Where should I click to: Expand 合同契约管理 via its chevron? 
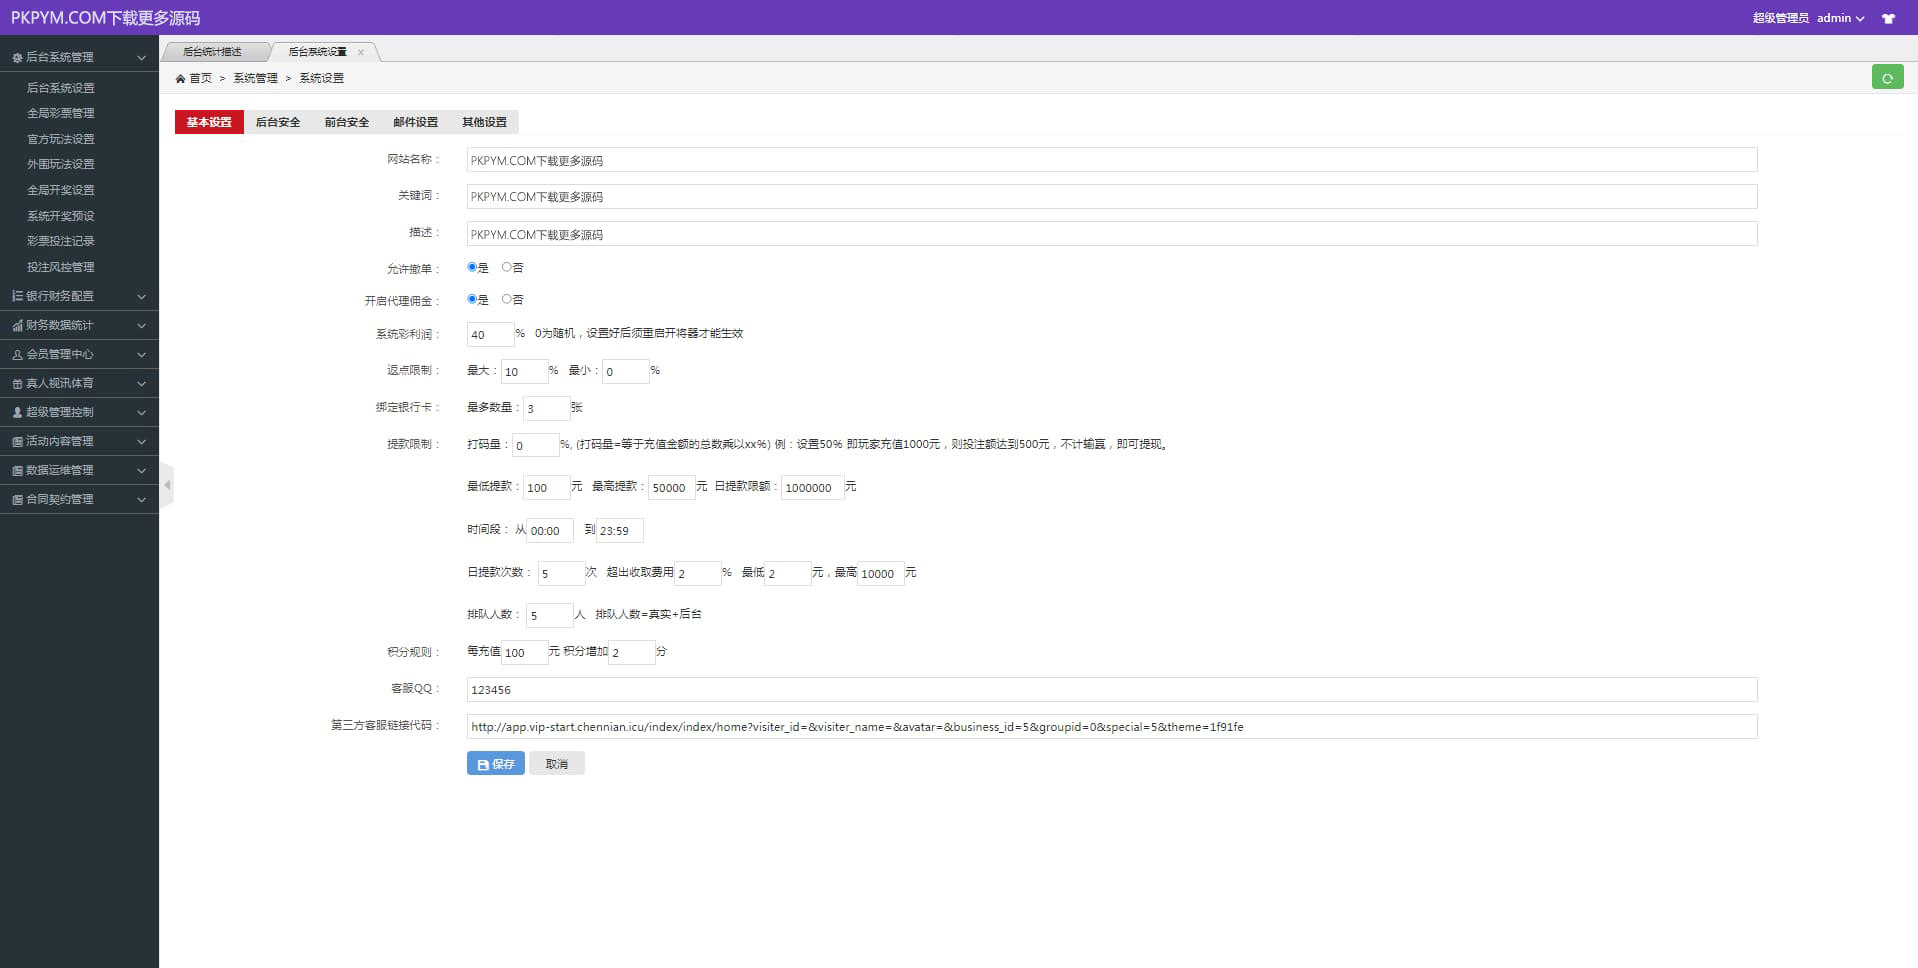(141, 499)
